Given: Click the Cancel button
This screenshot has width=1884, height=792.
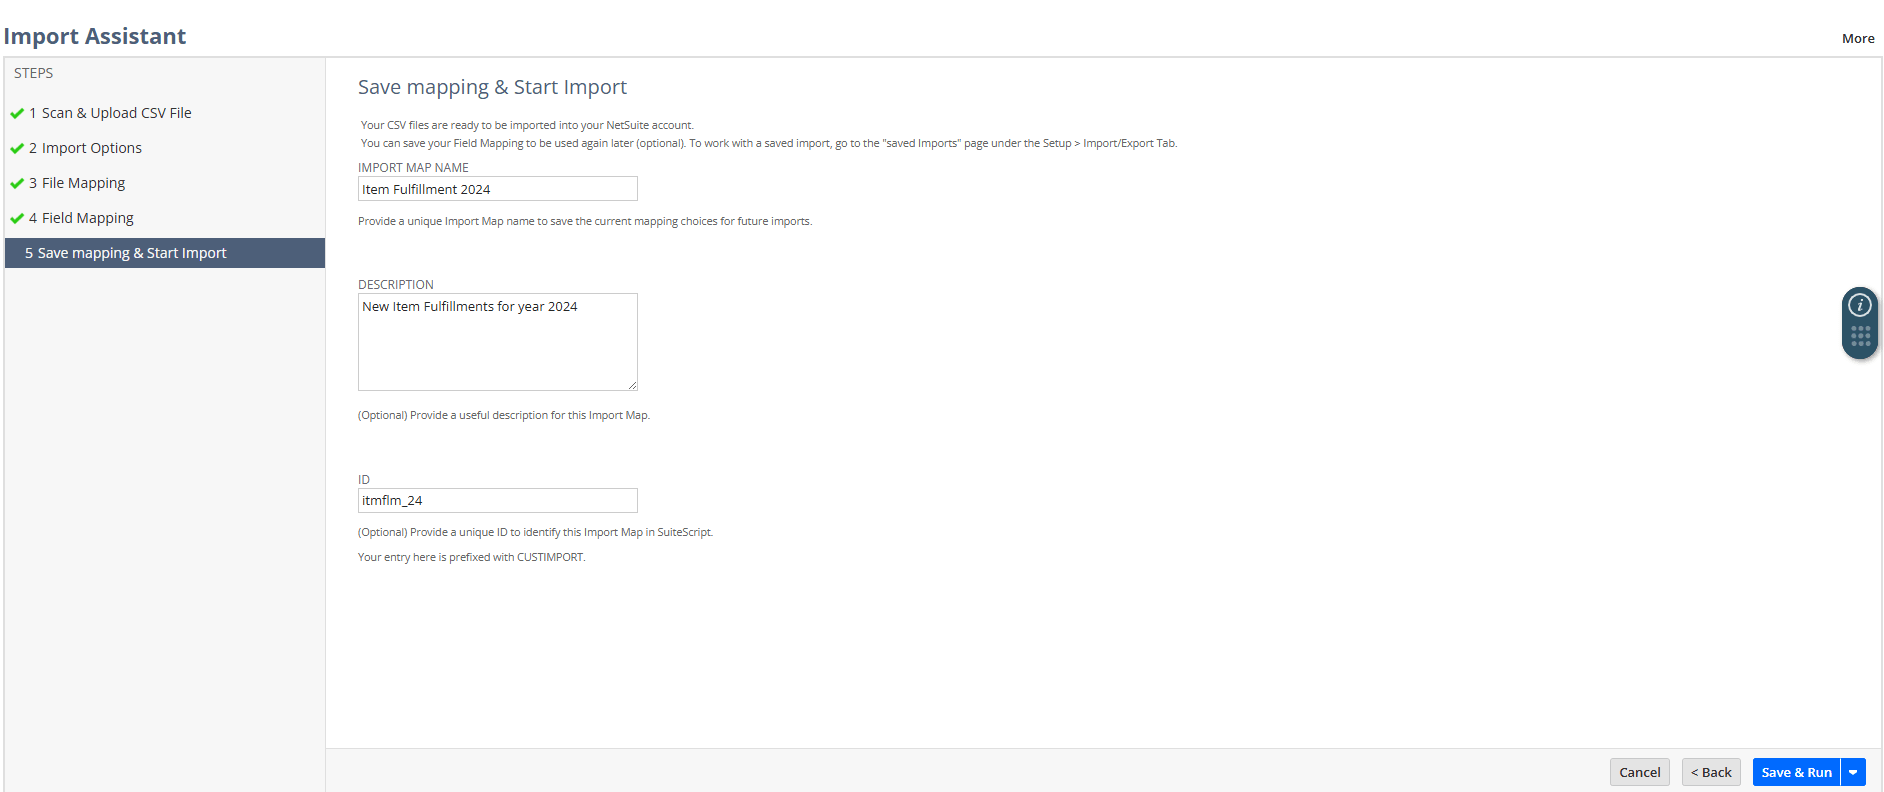Looking at the screenshot, I should click(x=1640, y=772).
